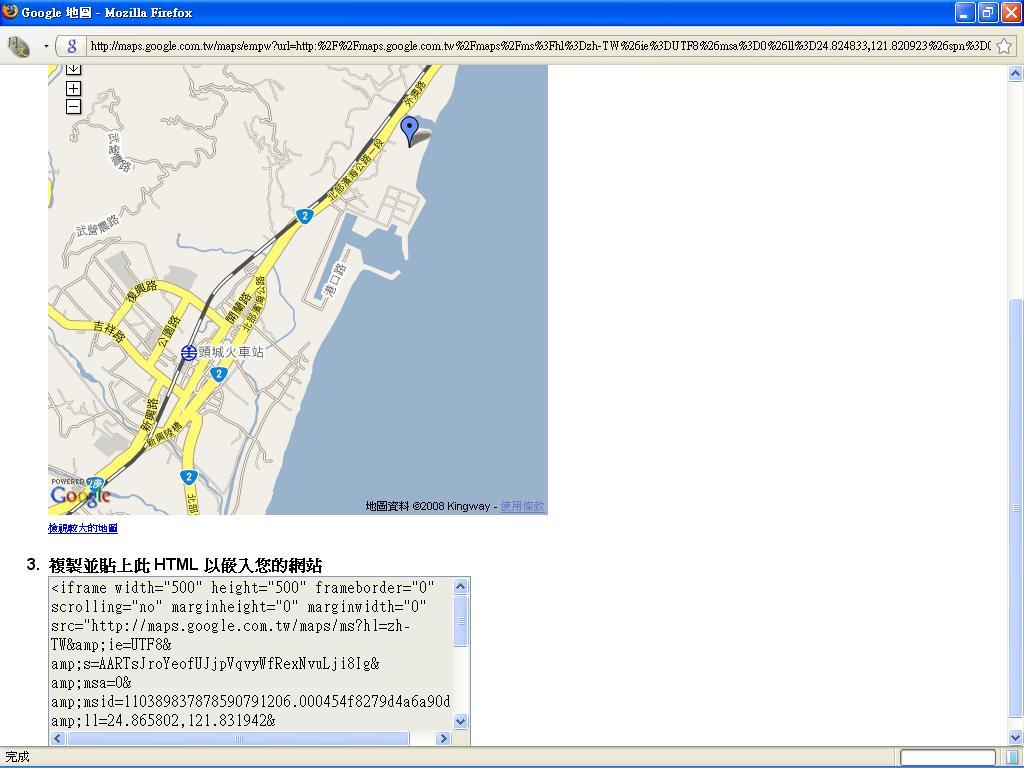
Task: Minimize the Firefox window
Action: (965, 12)
